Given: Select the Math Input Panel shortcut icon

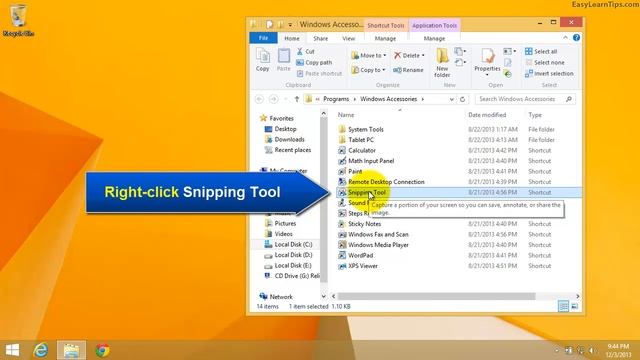Looking at the screenshot, I should click(x=342, y=161).
